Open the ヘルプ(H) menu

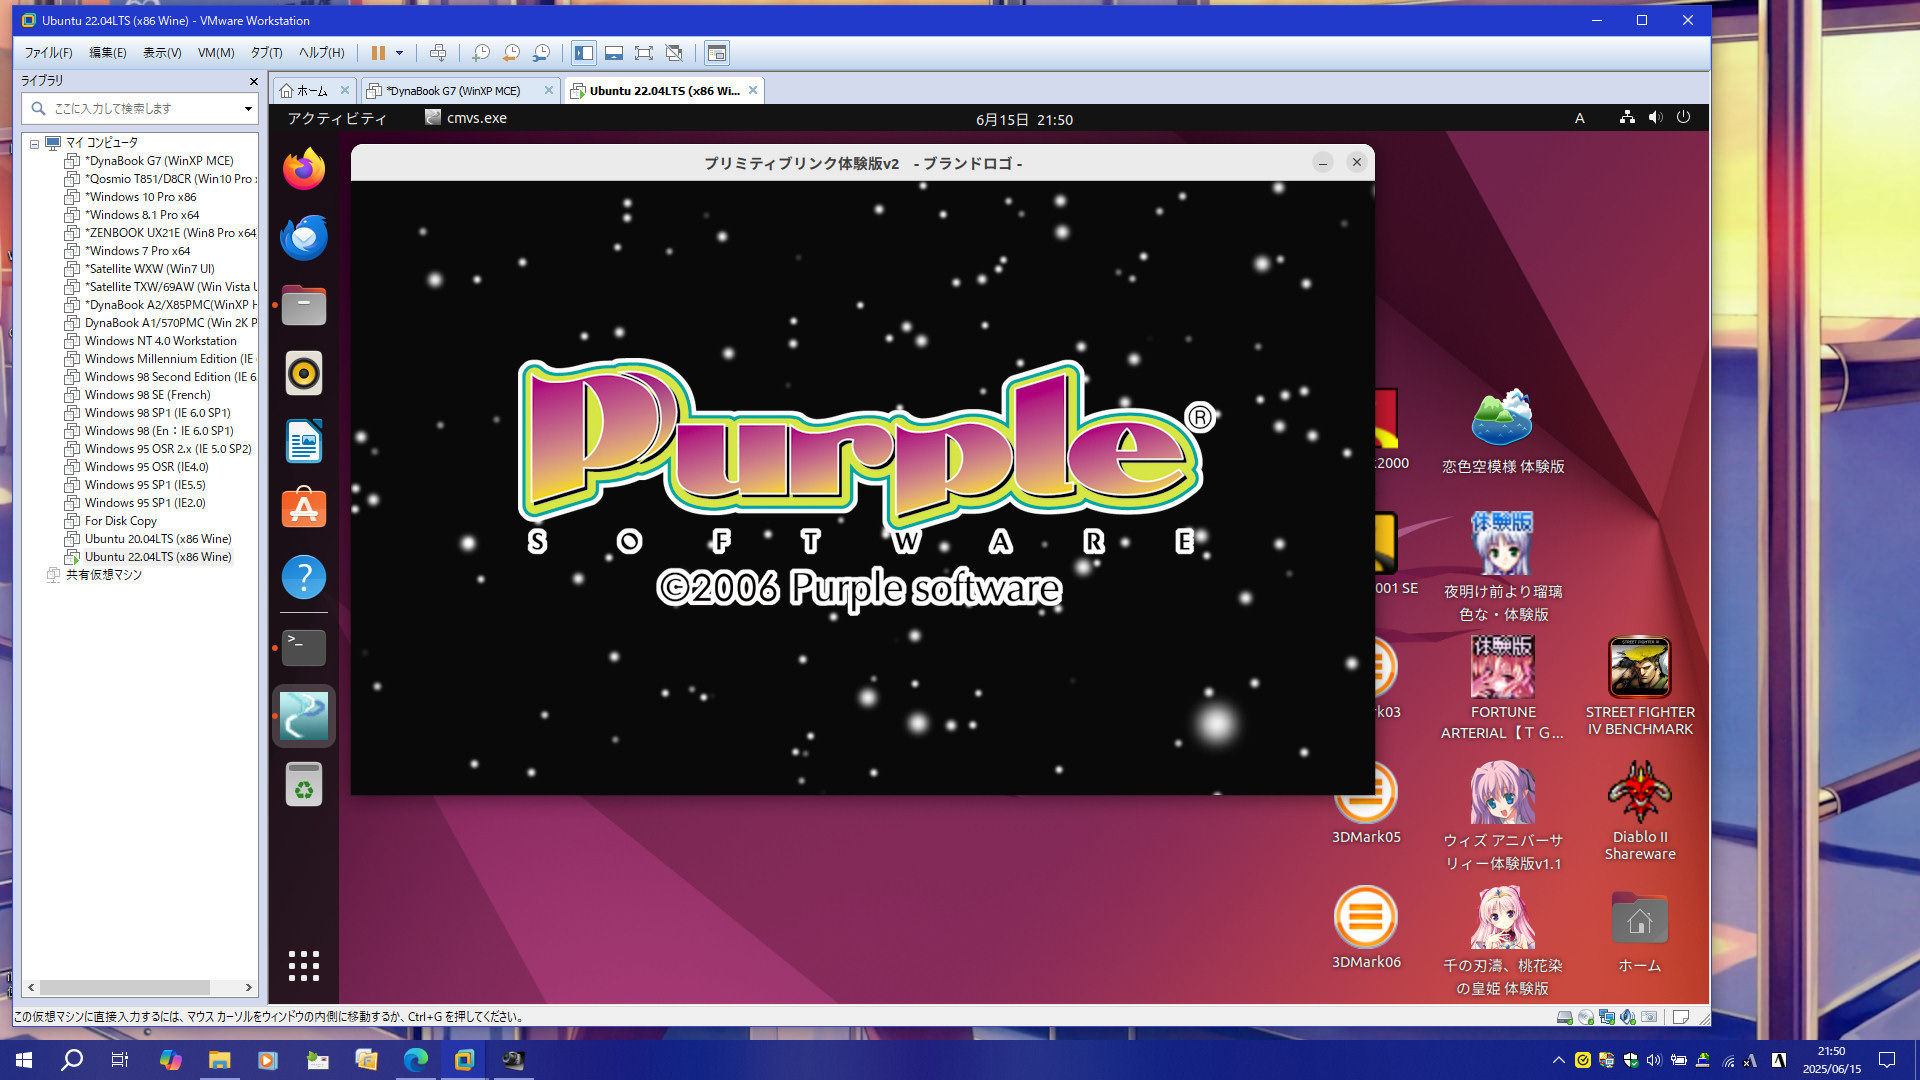[321, 53]
